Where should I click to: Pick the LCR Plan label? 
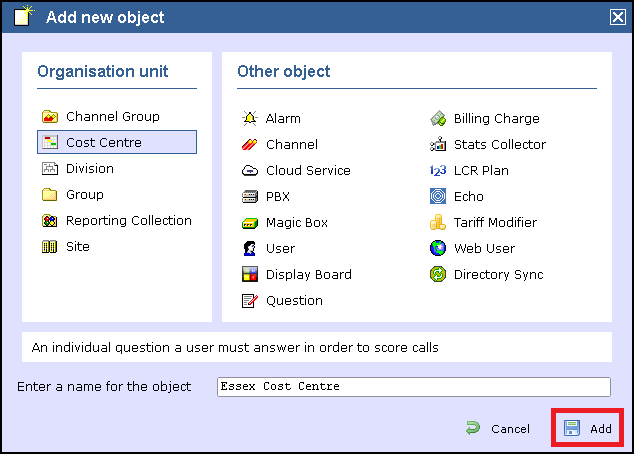click(481, 171)
